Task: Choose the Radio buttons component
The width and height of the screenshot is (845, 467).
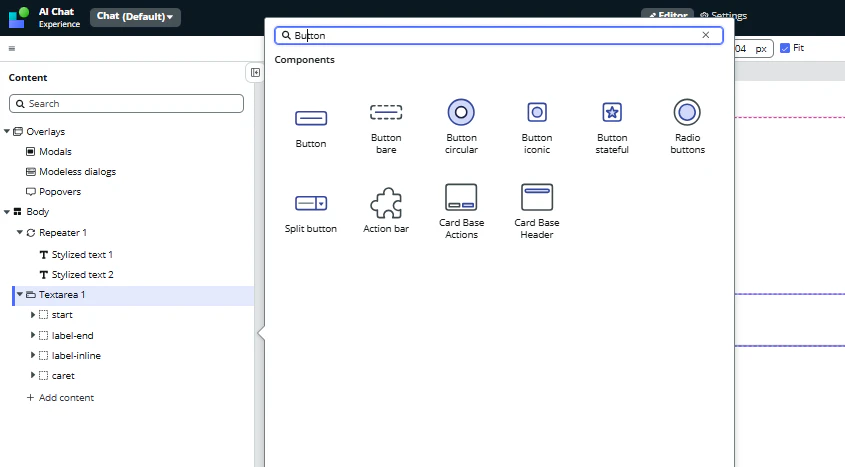Action: coord(687,126)
